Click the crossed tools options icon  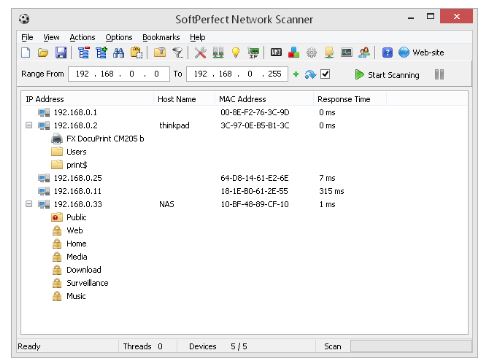pyautogui.click(x=200, y=53)
